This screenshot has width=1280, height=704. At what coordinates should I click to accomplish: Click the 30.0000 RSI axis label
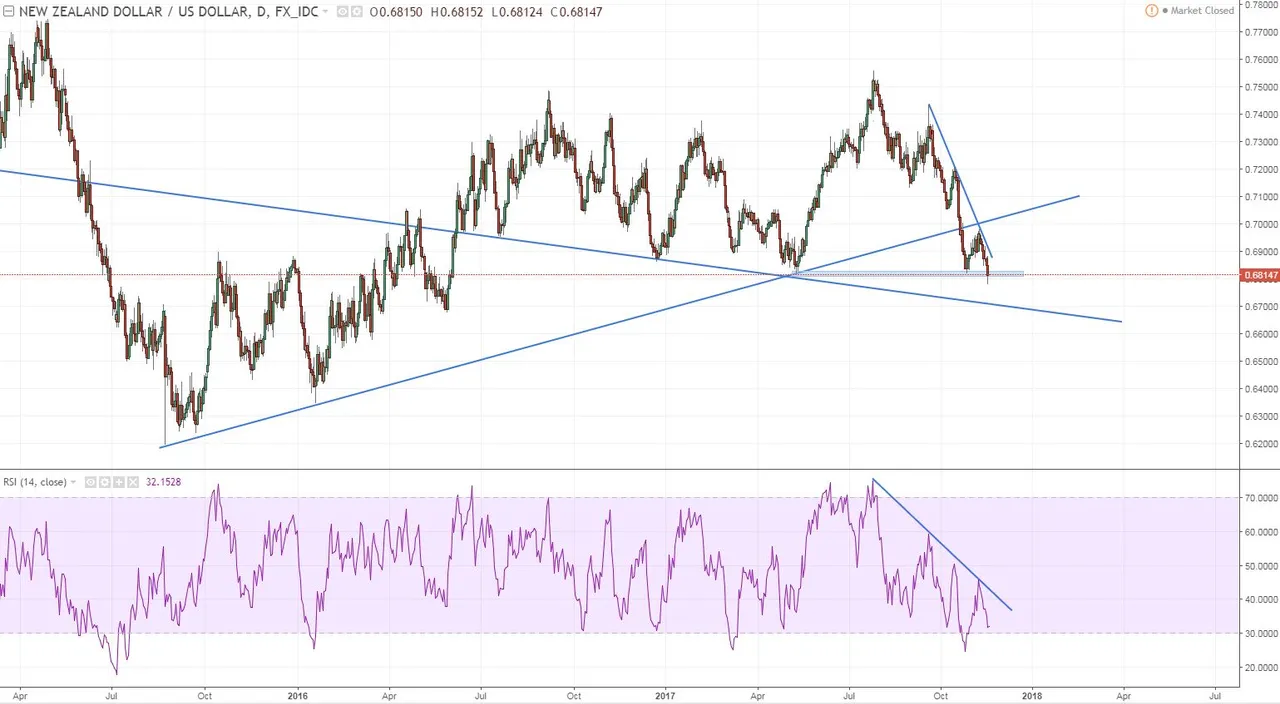pos(1260,633)
